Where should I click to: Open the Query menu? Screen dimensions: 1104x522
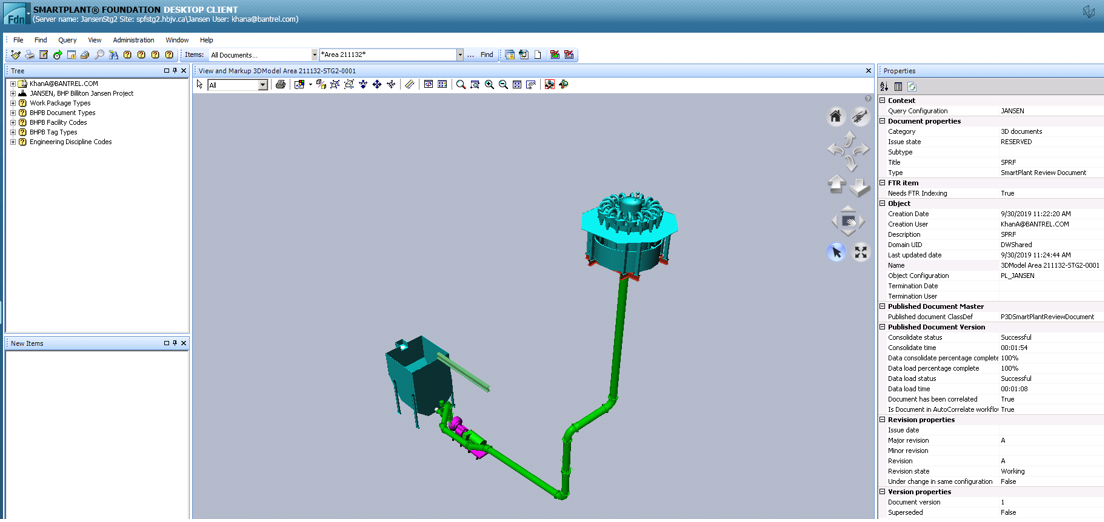pyautogui.click(x=67, y=40)
